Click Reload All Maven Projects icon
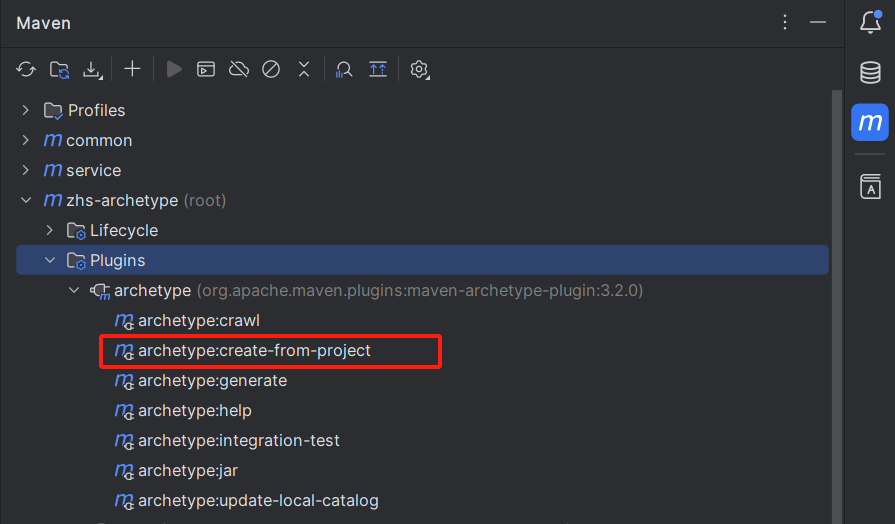Viewport: 895px width, 524px height. (26, 69)
